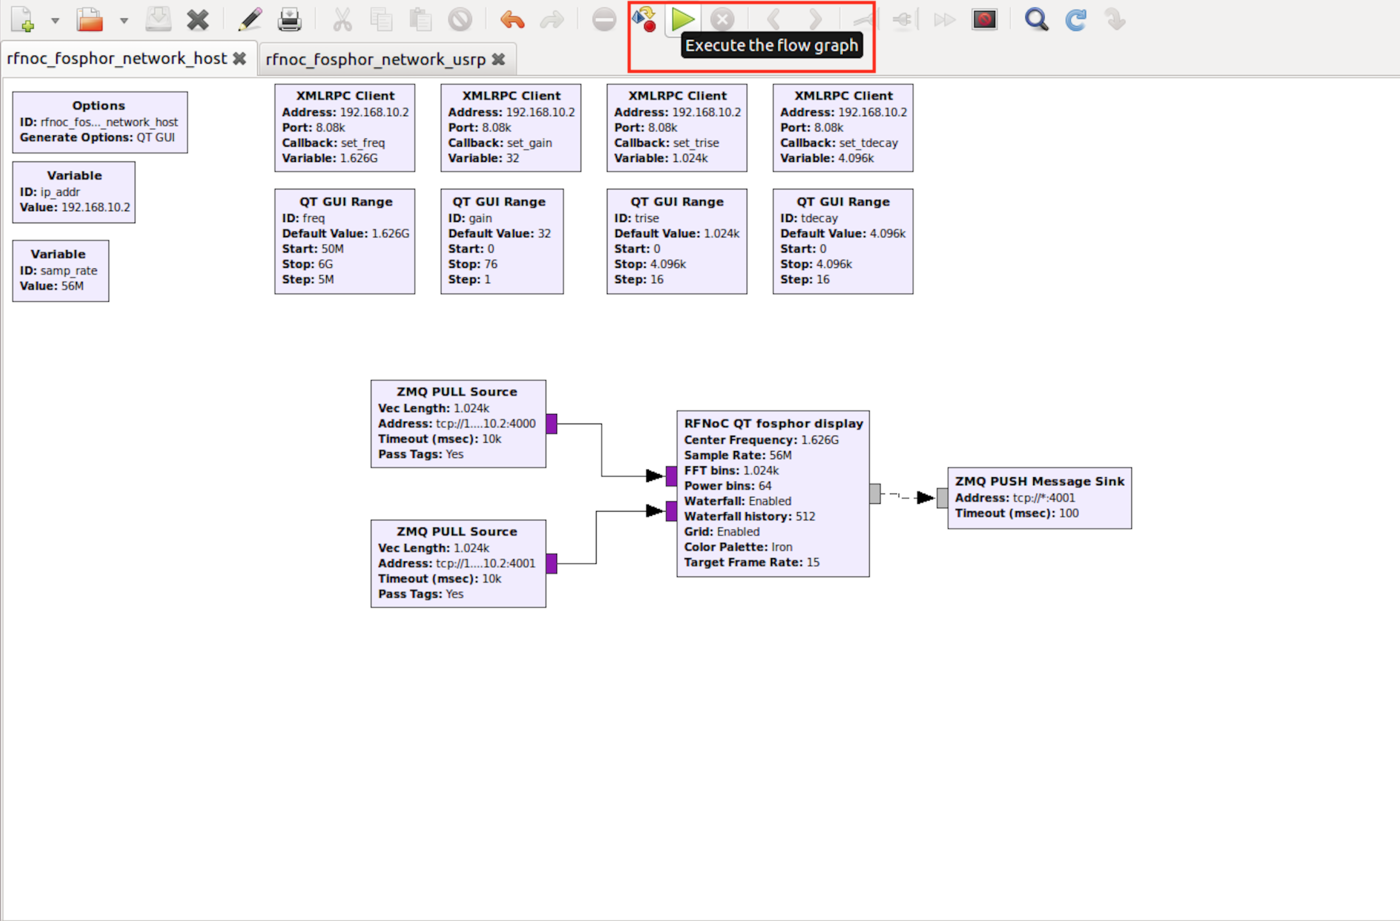1400x921 pixels.
Task: Execute the flow graph with the play icon
Action: 684,18
